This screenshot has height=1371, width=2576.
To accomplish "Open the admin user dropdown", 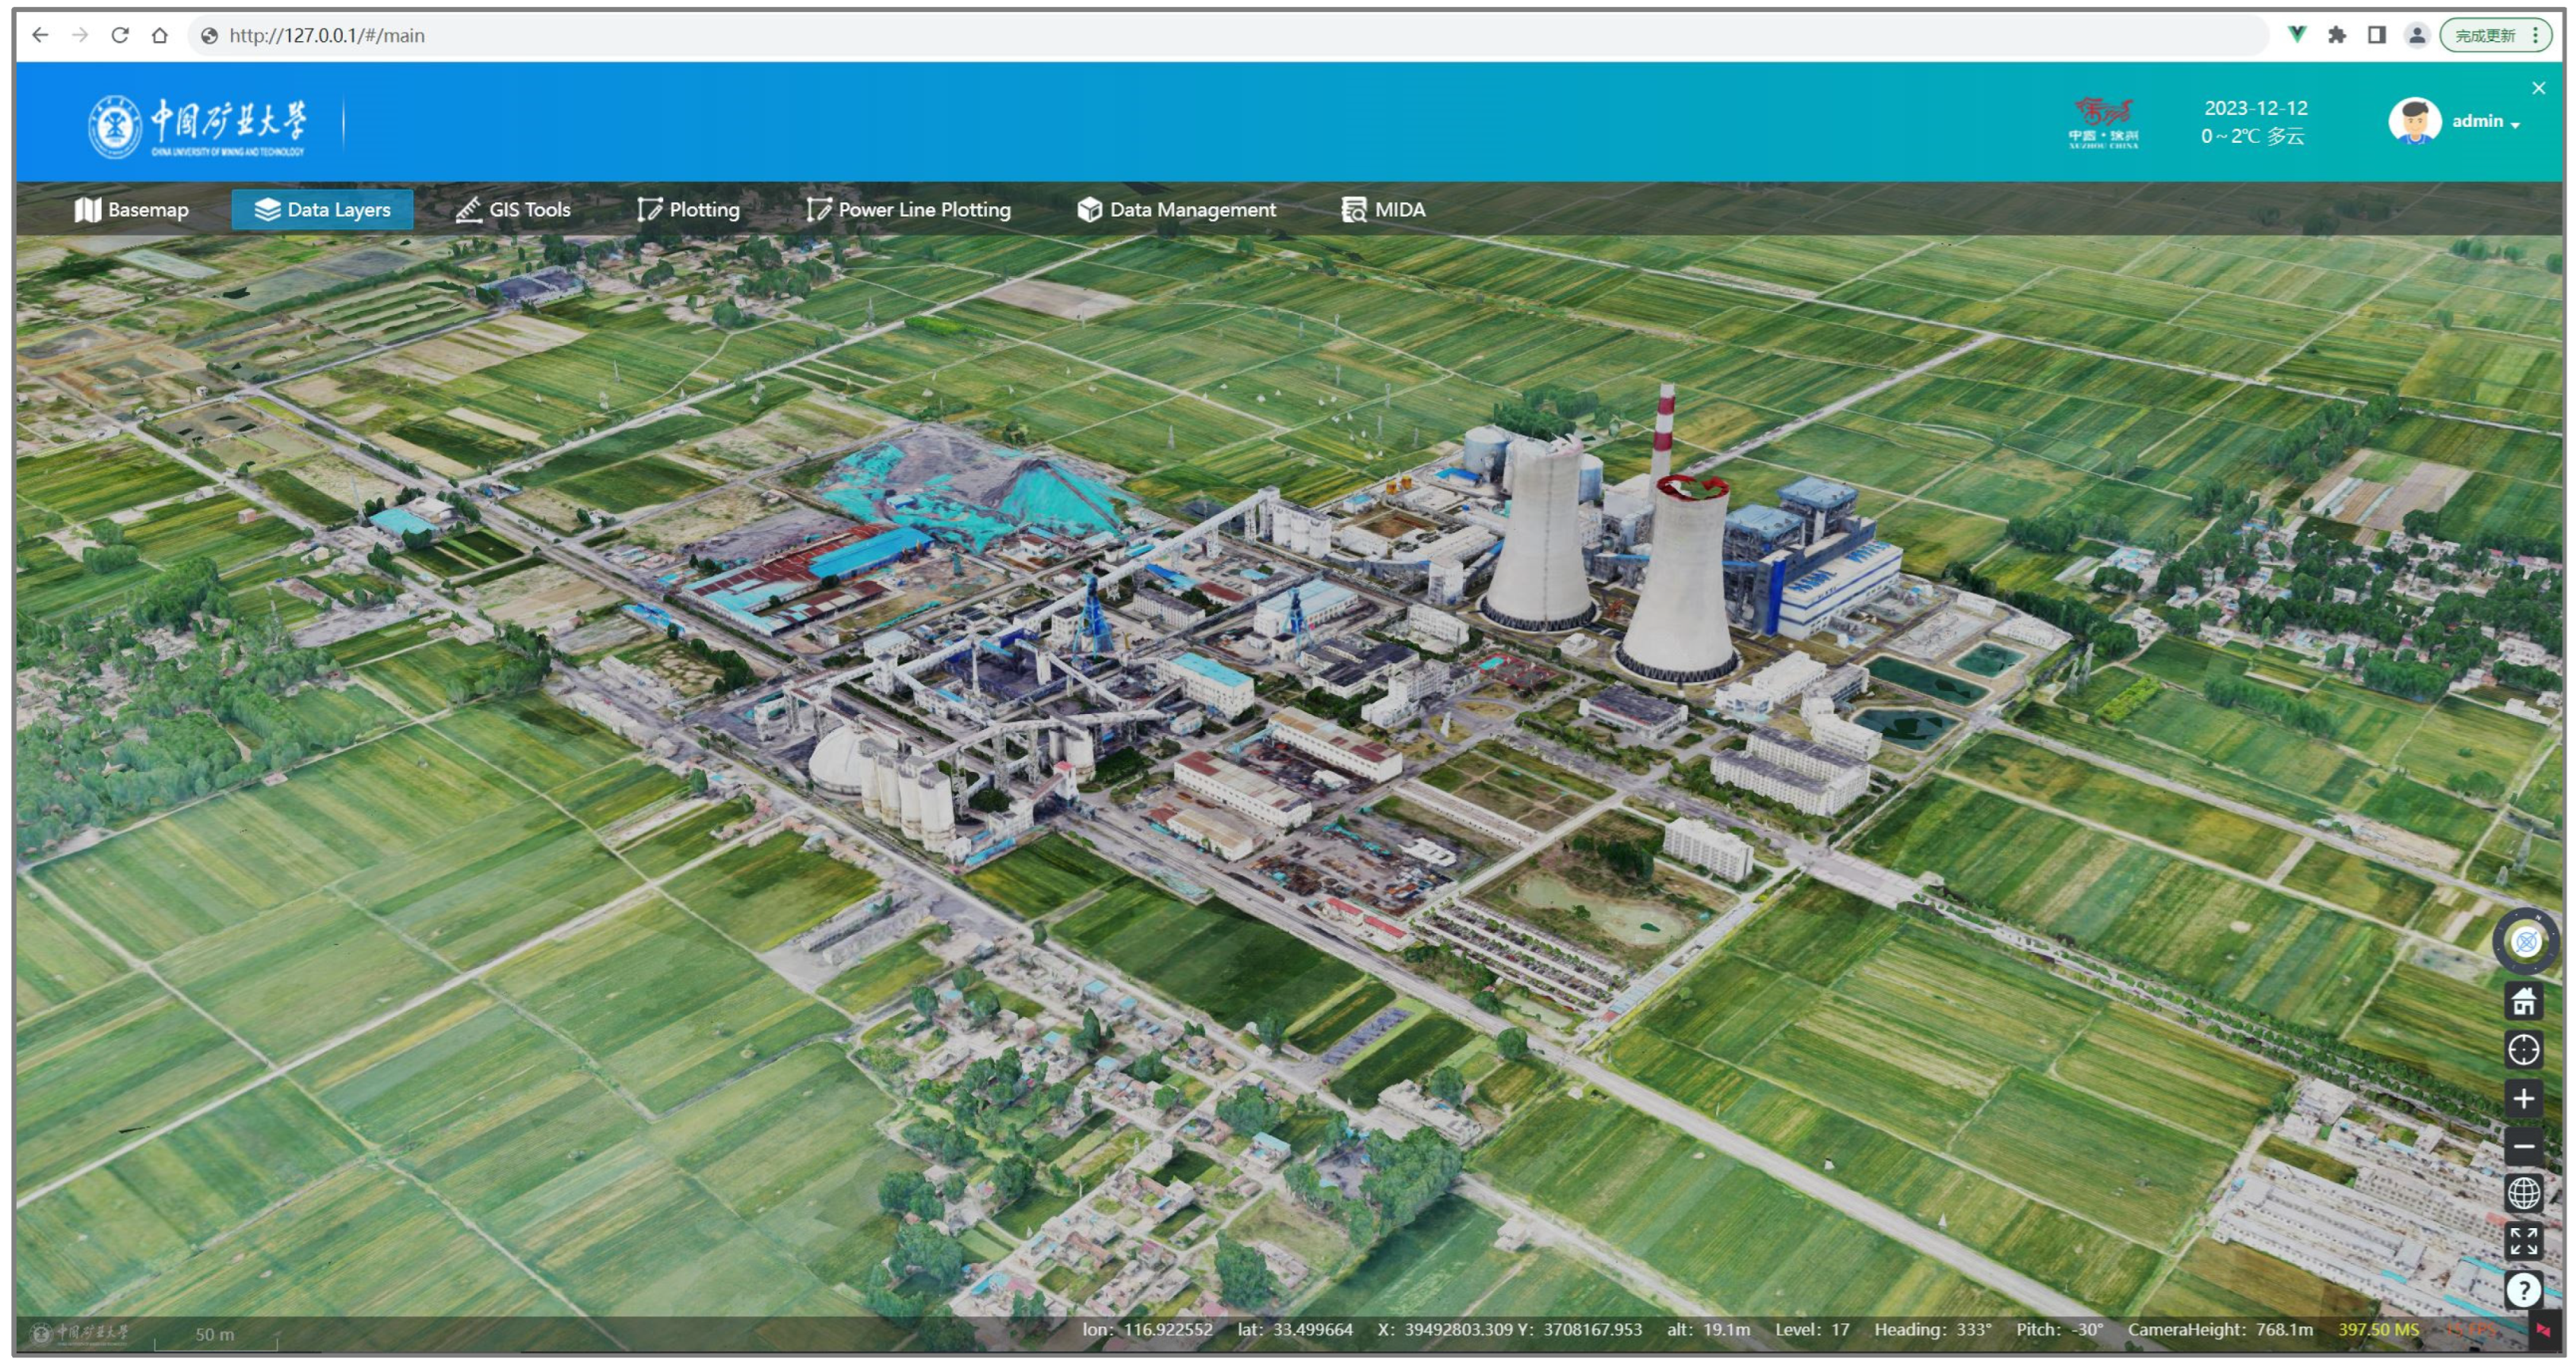I will point(2484,121).
